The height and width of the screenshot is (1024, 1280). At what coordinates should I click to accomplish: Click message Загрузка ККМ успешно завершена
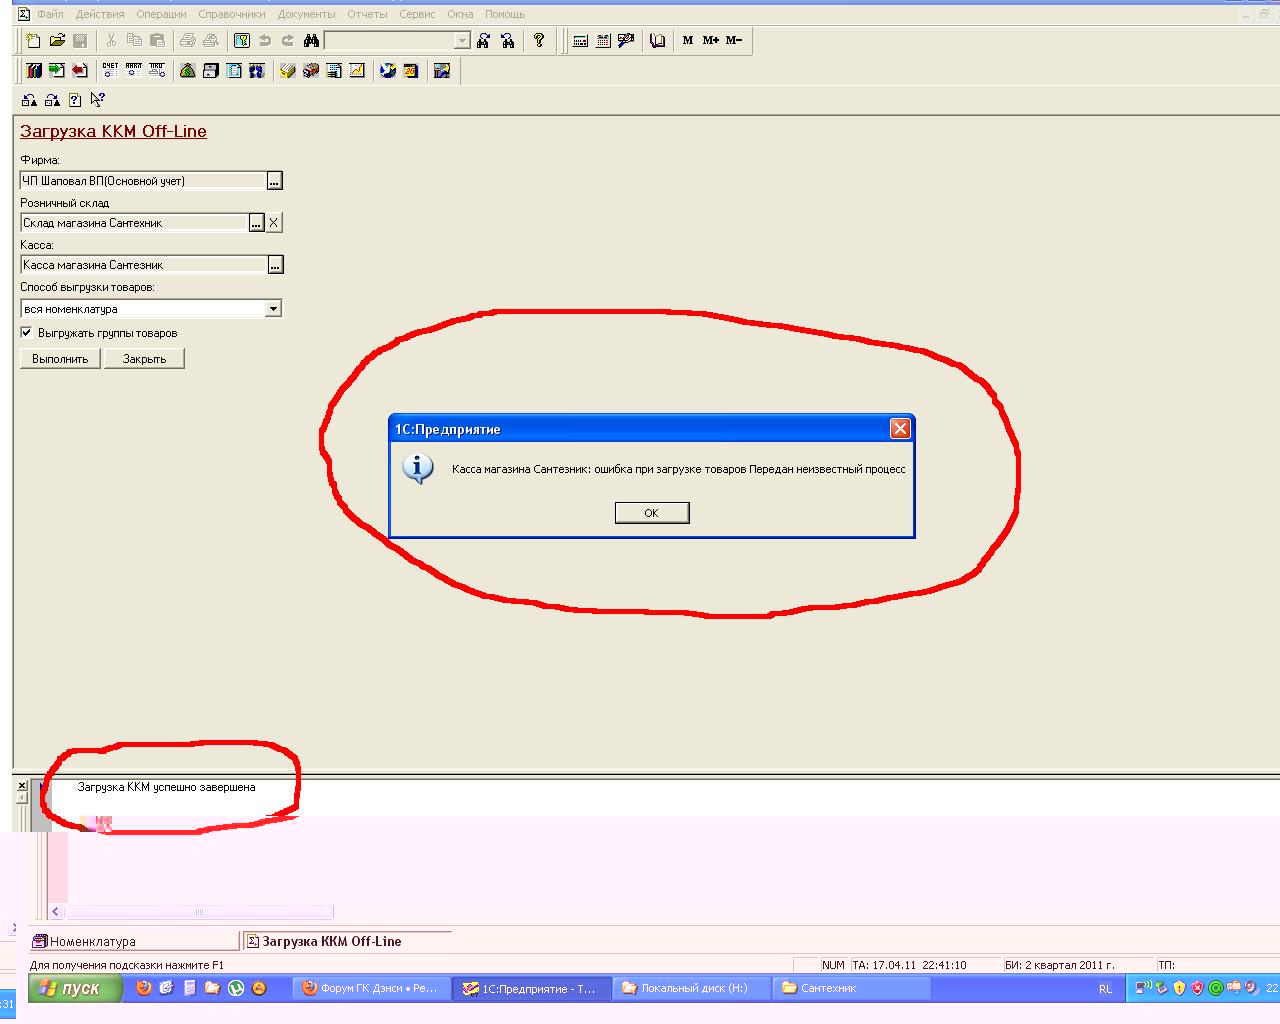[166, 787]
